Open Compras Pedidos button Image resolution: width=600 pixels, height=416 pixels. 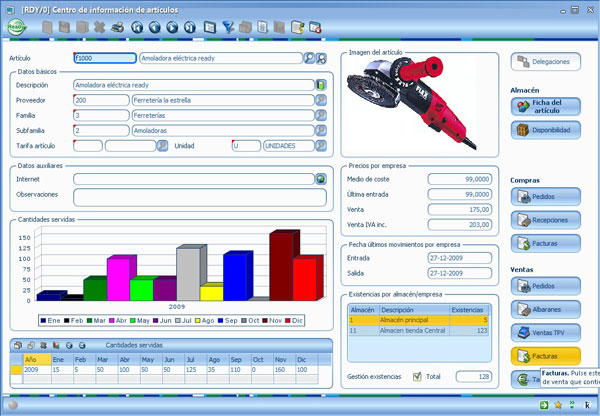point(546,197)
